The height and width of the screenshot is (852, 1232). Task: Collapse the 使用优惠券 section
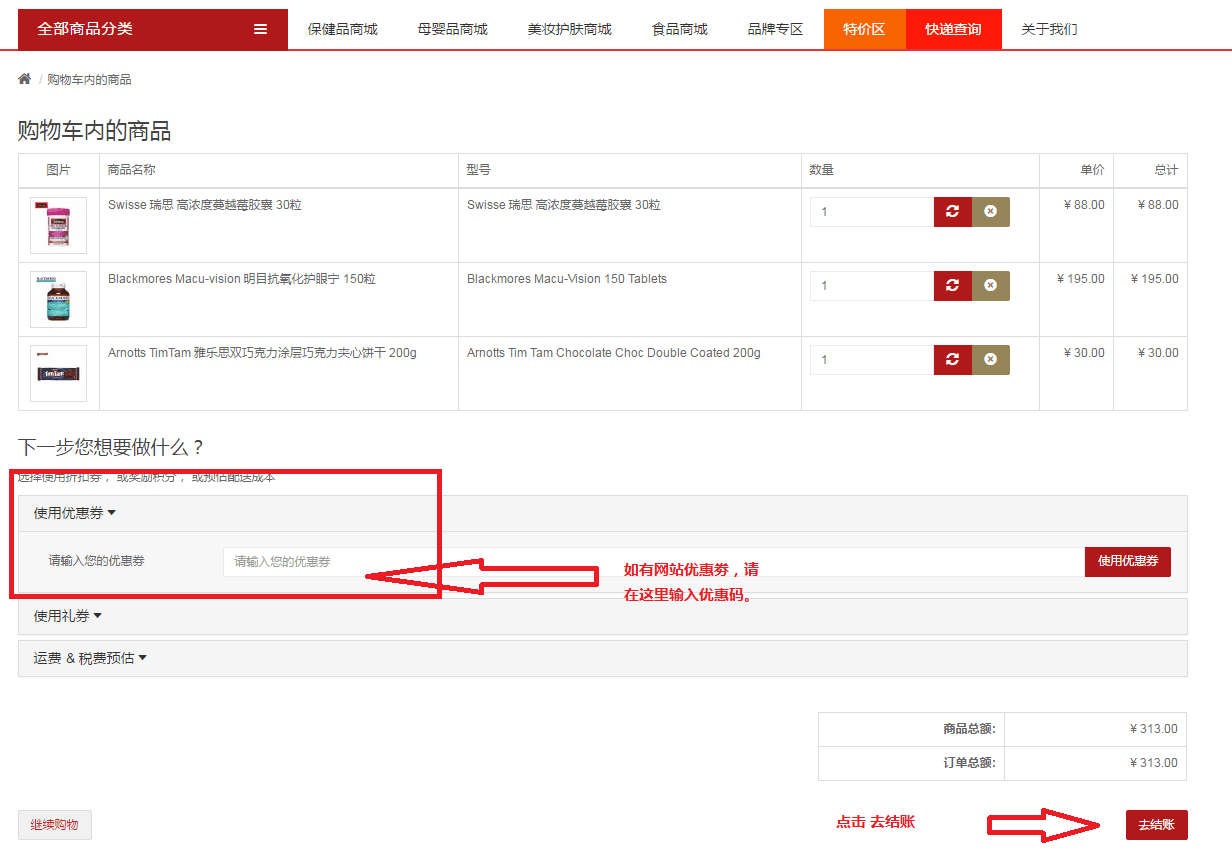(75, 513)
